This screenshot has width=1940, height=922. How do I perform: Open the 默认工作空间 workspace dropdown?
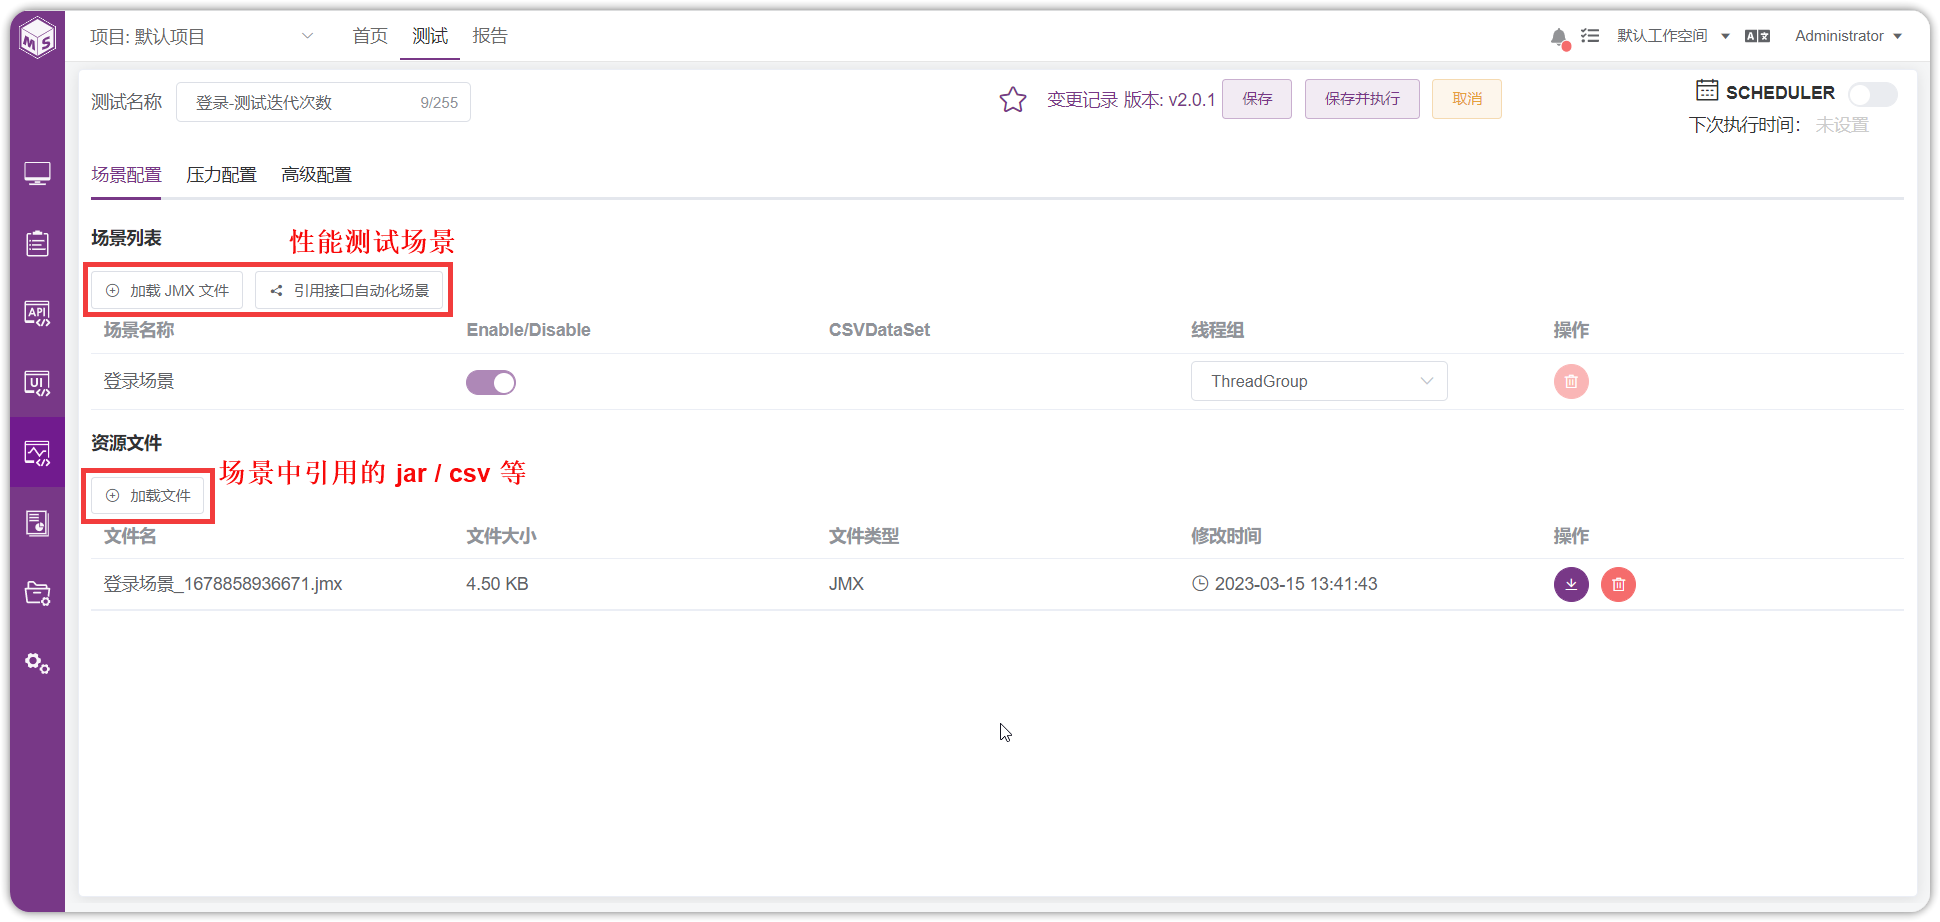pos(1673,36)
